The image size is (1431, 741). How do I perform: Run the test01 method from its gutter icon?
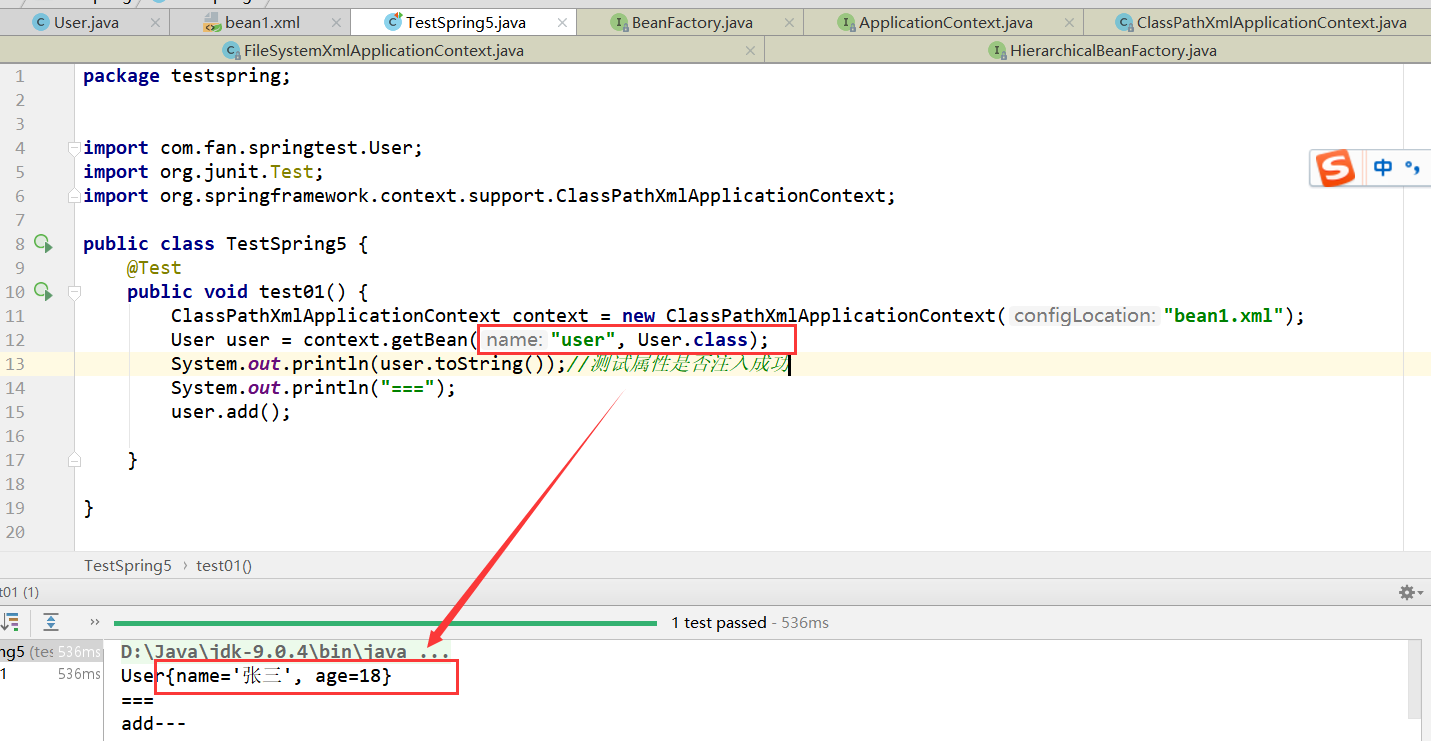click(x=42, y=291)
